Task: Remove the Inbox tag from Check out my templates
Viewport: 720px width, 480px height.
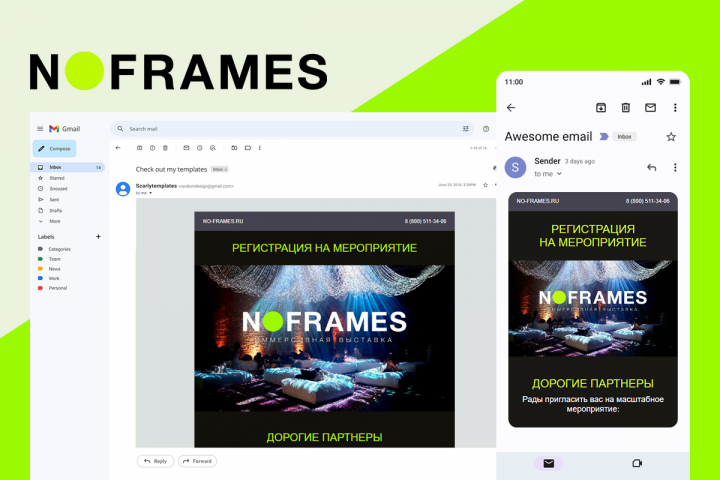Action: [x=226, y=169]
